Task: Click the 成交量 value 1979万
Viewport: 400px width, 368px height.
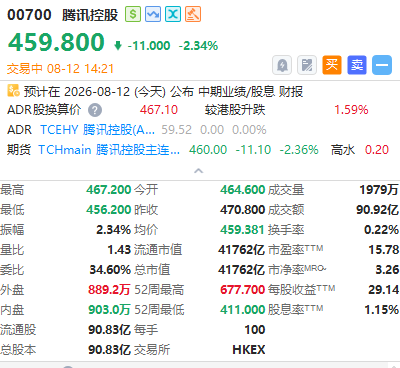Action: click(x=379, y=190)
